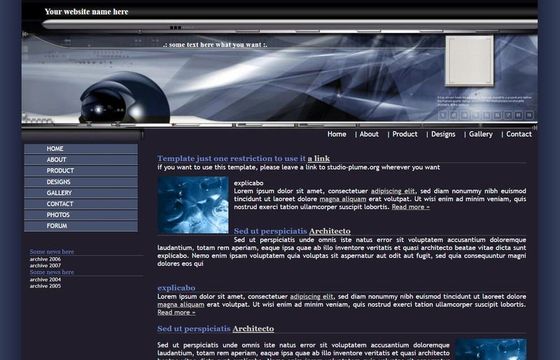
Task: Click 'Read more' link beside the blue image
Action: [411, 207]
